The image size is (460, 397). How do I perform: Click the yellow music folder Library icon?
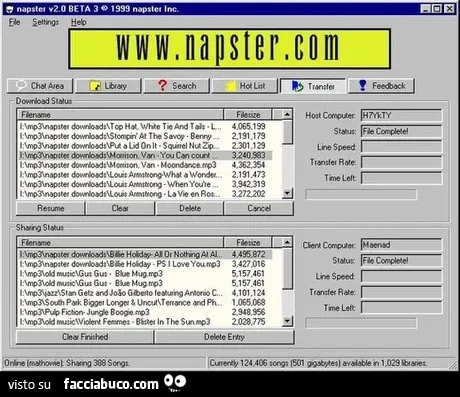[x=95, y=86]
